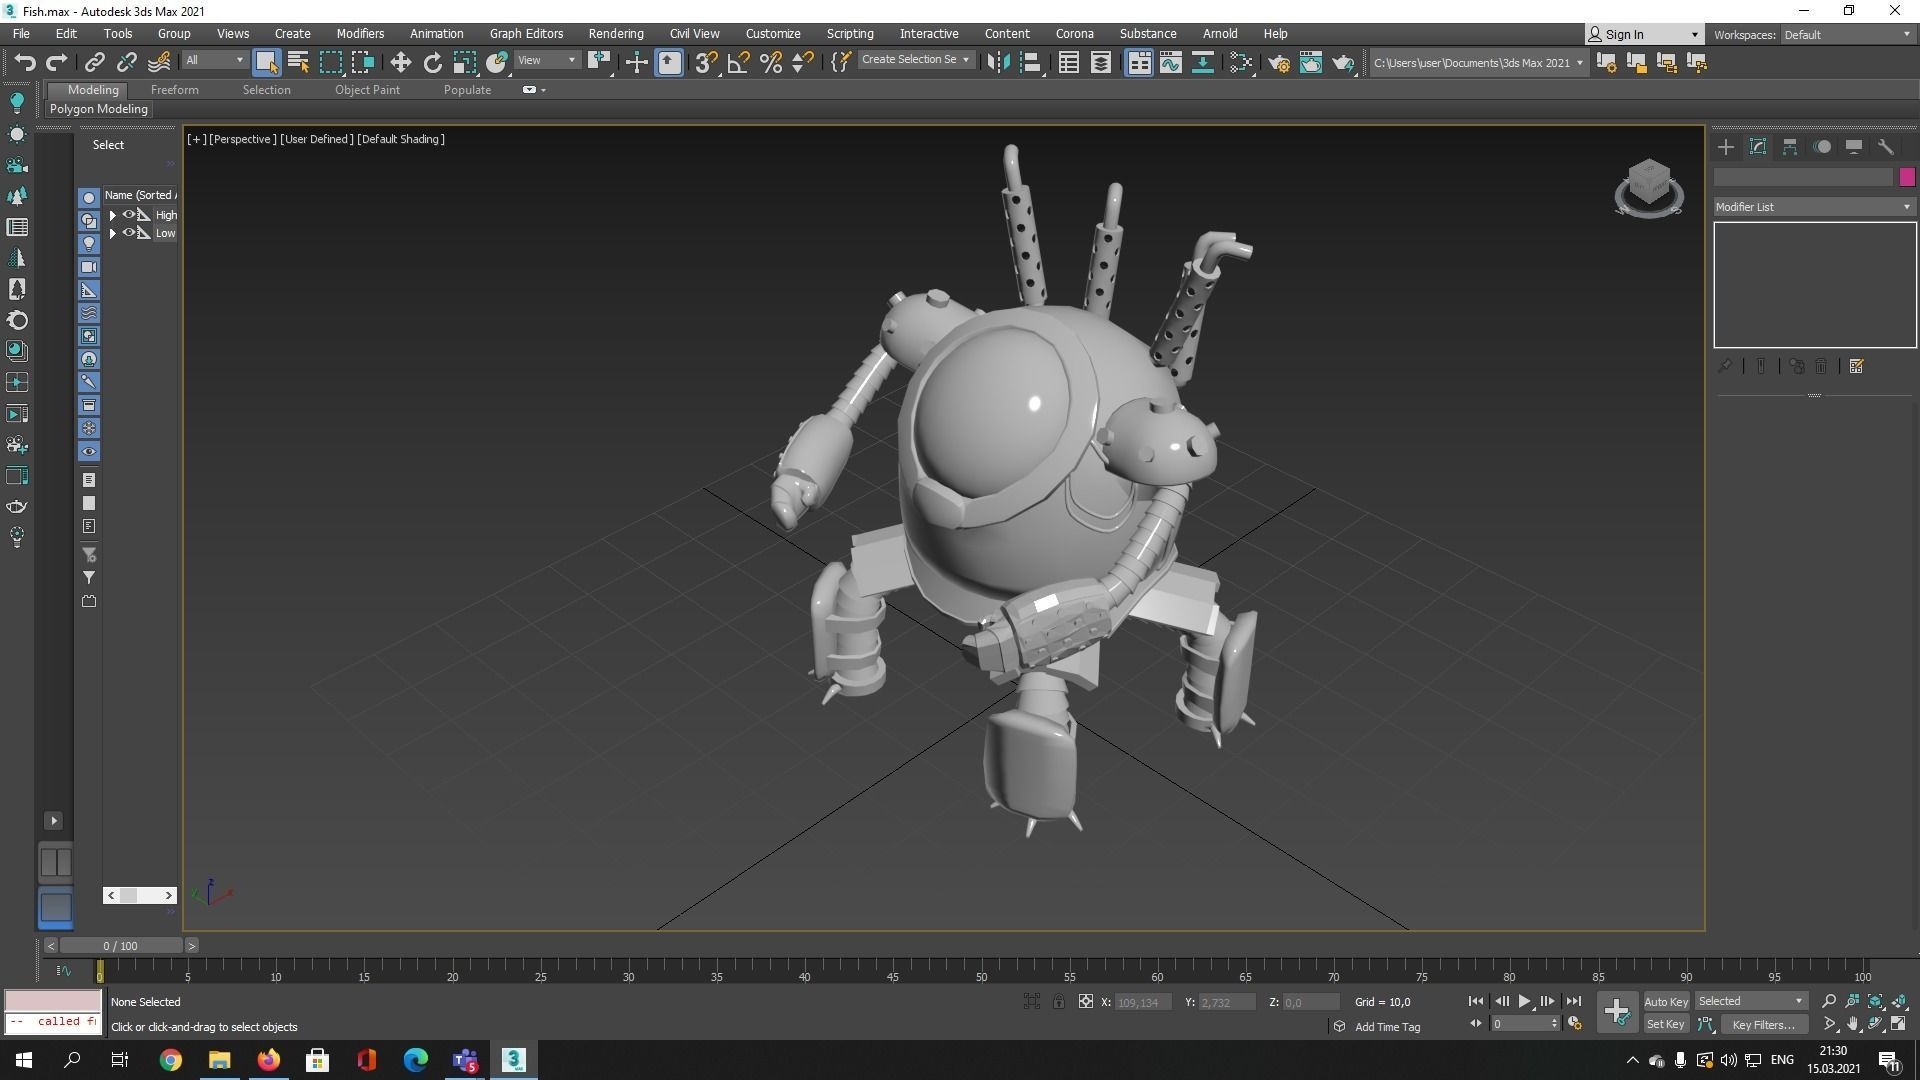
Task: Hide the High layer eye icon
Action: [129, 215]
